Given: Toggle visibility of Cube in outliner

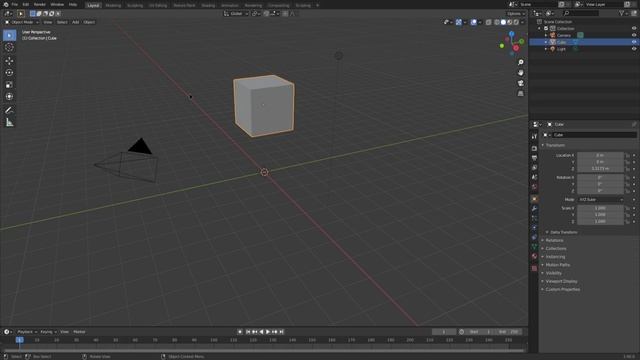Looking at the screenshot, I should (634, 42).
